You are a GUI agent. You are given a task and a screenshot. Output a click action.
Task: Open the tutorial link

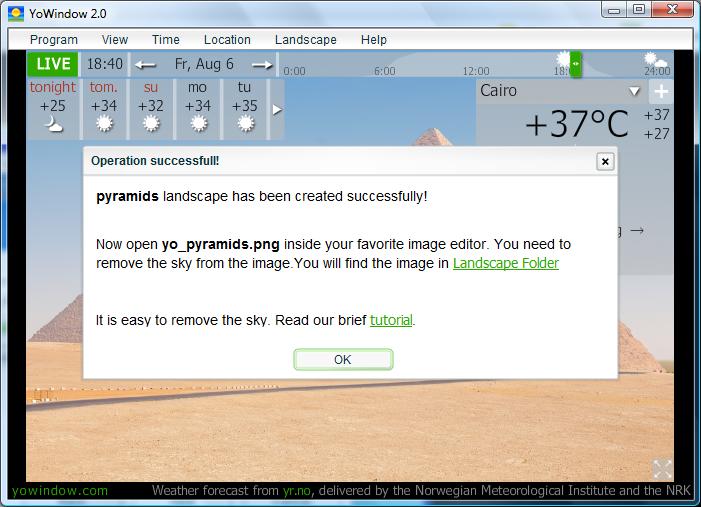(x=391, y=321)
